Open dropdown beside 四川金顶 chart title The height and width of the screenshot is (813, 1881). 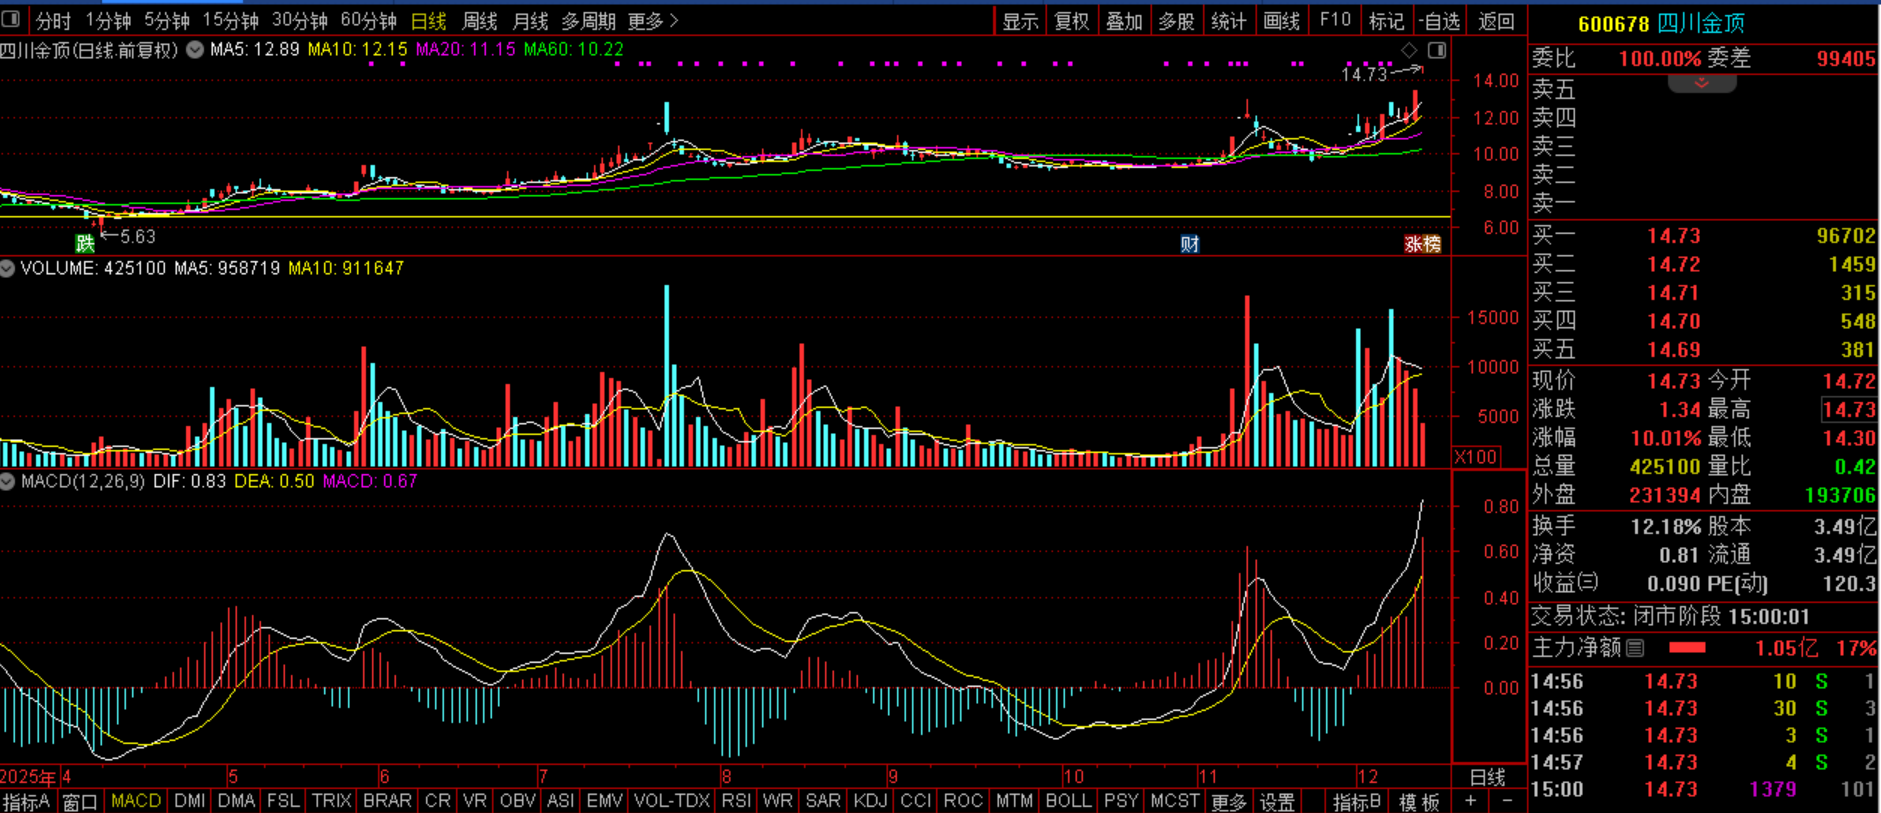(195, 49)
